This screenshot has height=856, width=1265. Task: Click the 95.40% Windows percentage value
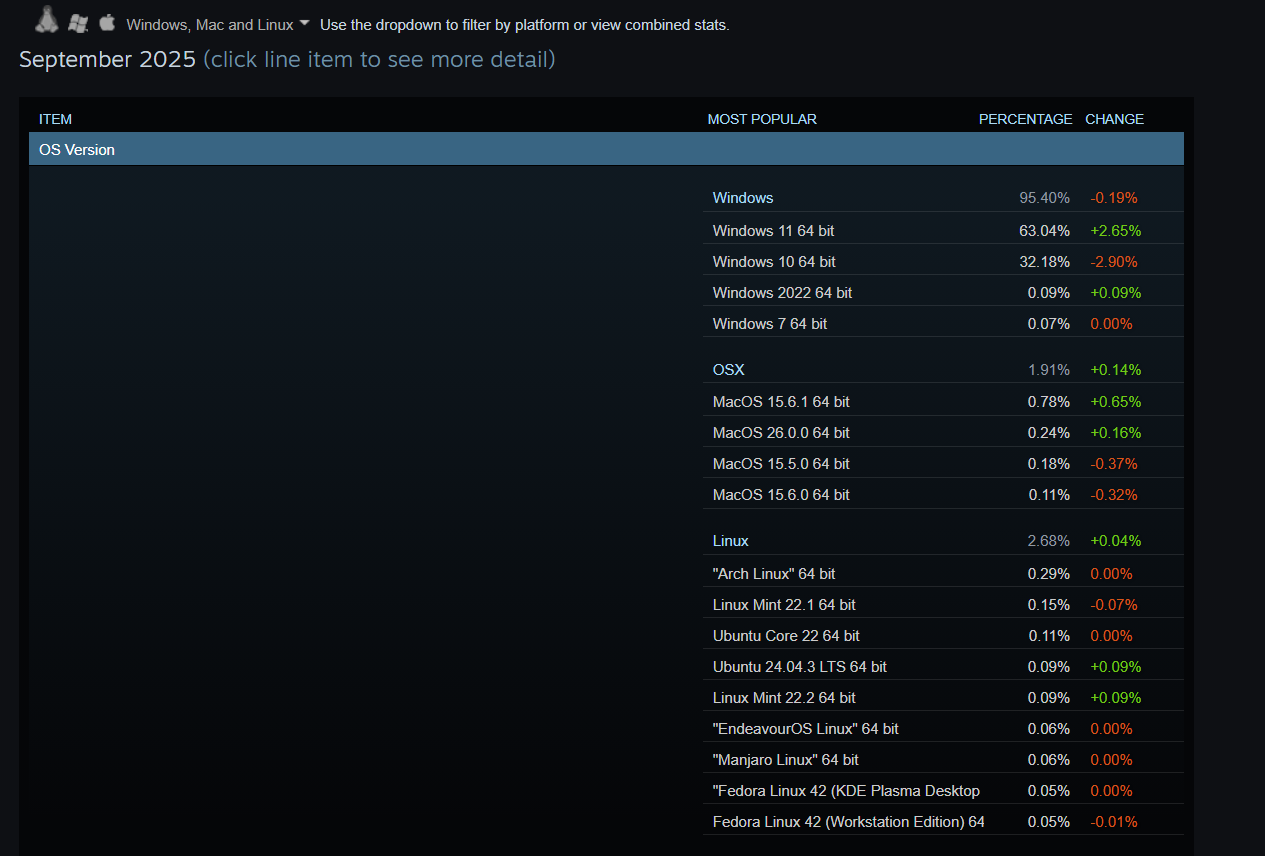point(1044,198)
